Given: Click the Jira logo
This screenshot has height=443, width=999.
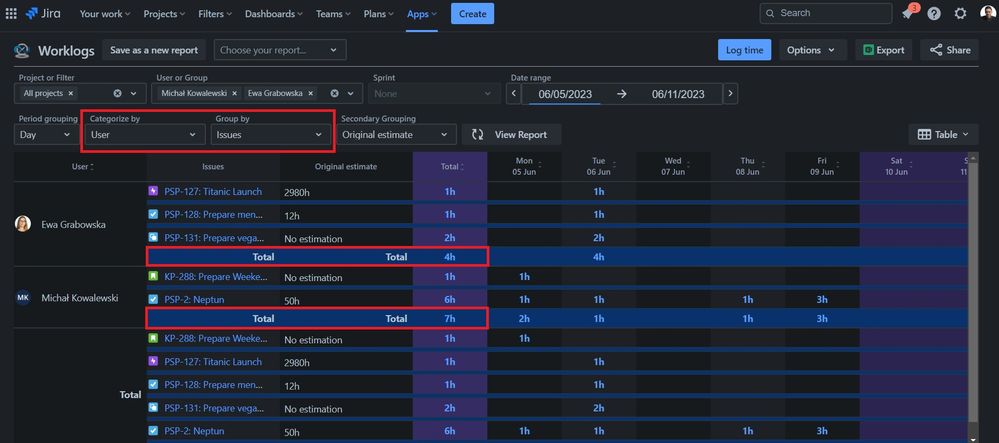Looking at the screenshot, I should (x=43, y=13).
